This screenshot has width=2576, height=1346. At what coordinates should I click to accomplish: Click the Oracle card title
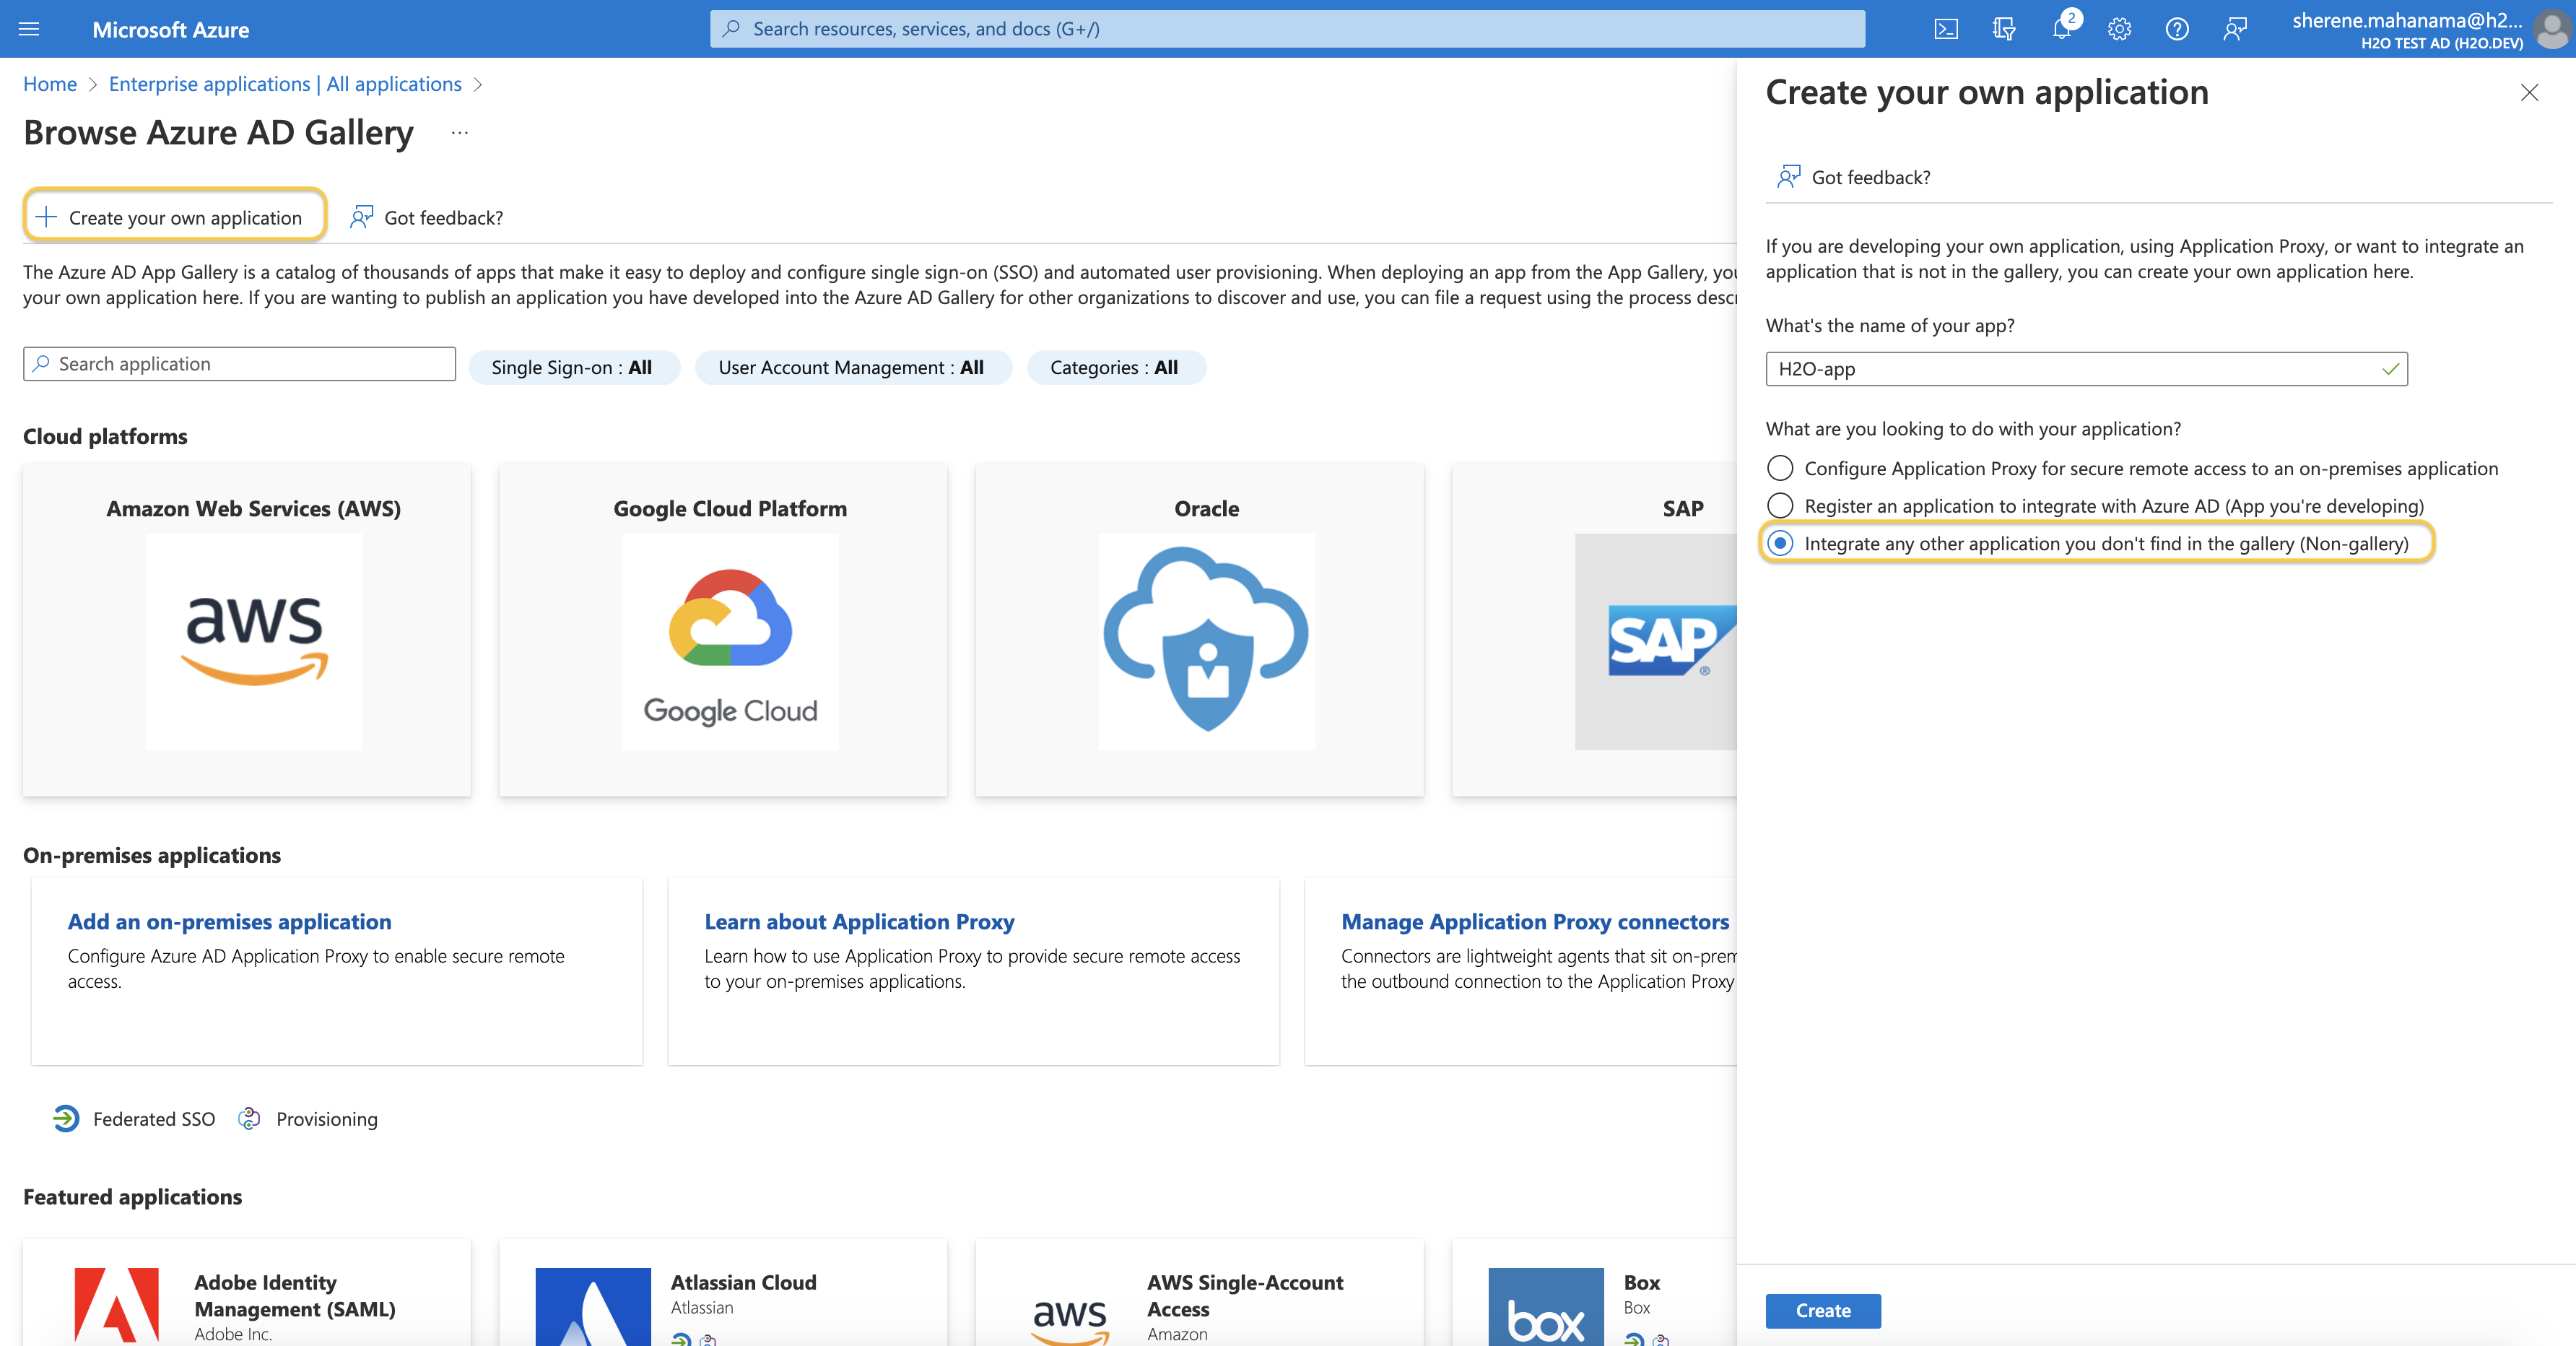1206,508
